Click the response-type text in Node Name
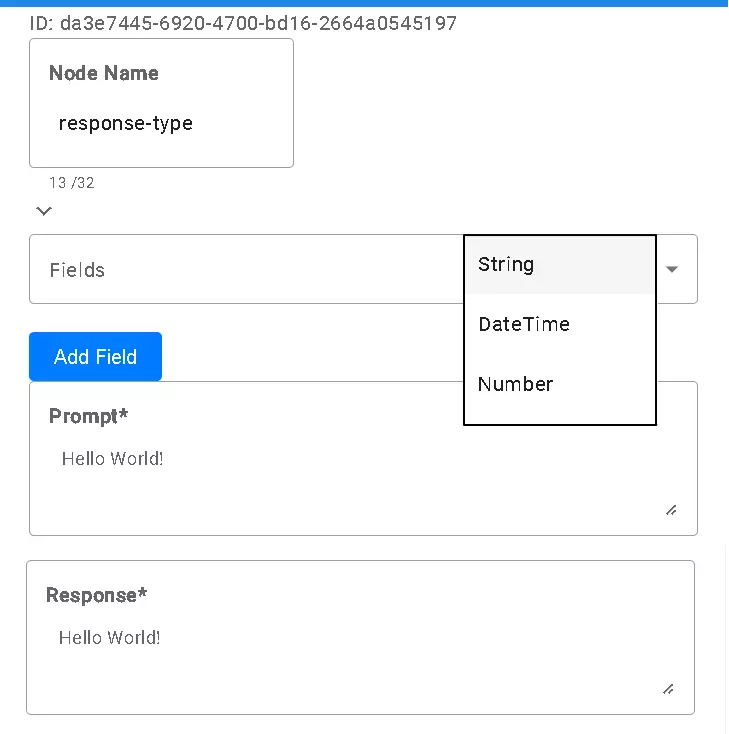729x734 pixels. 126,124
